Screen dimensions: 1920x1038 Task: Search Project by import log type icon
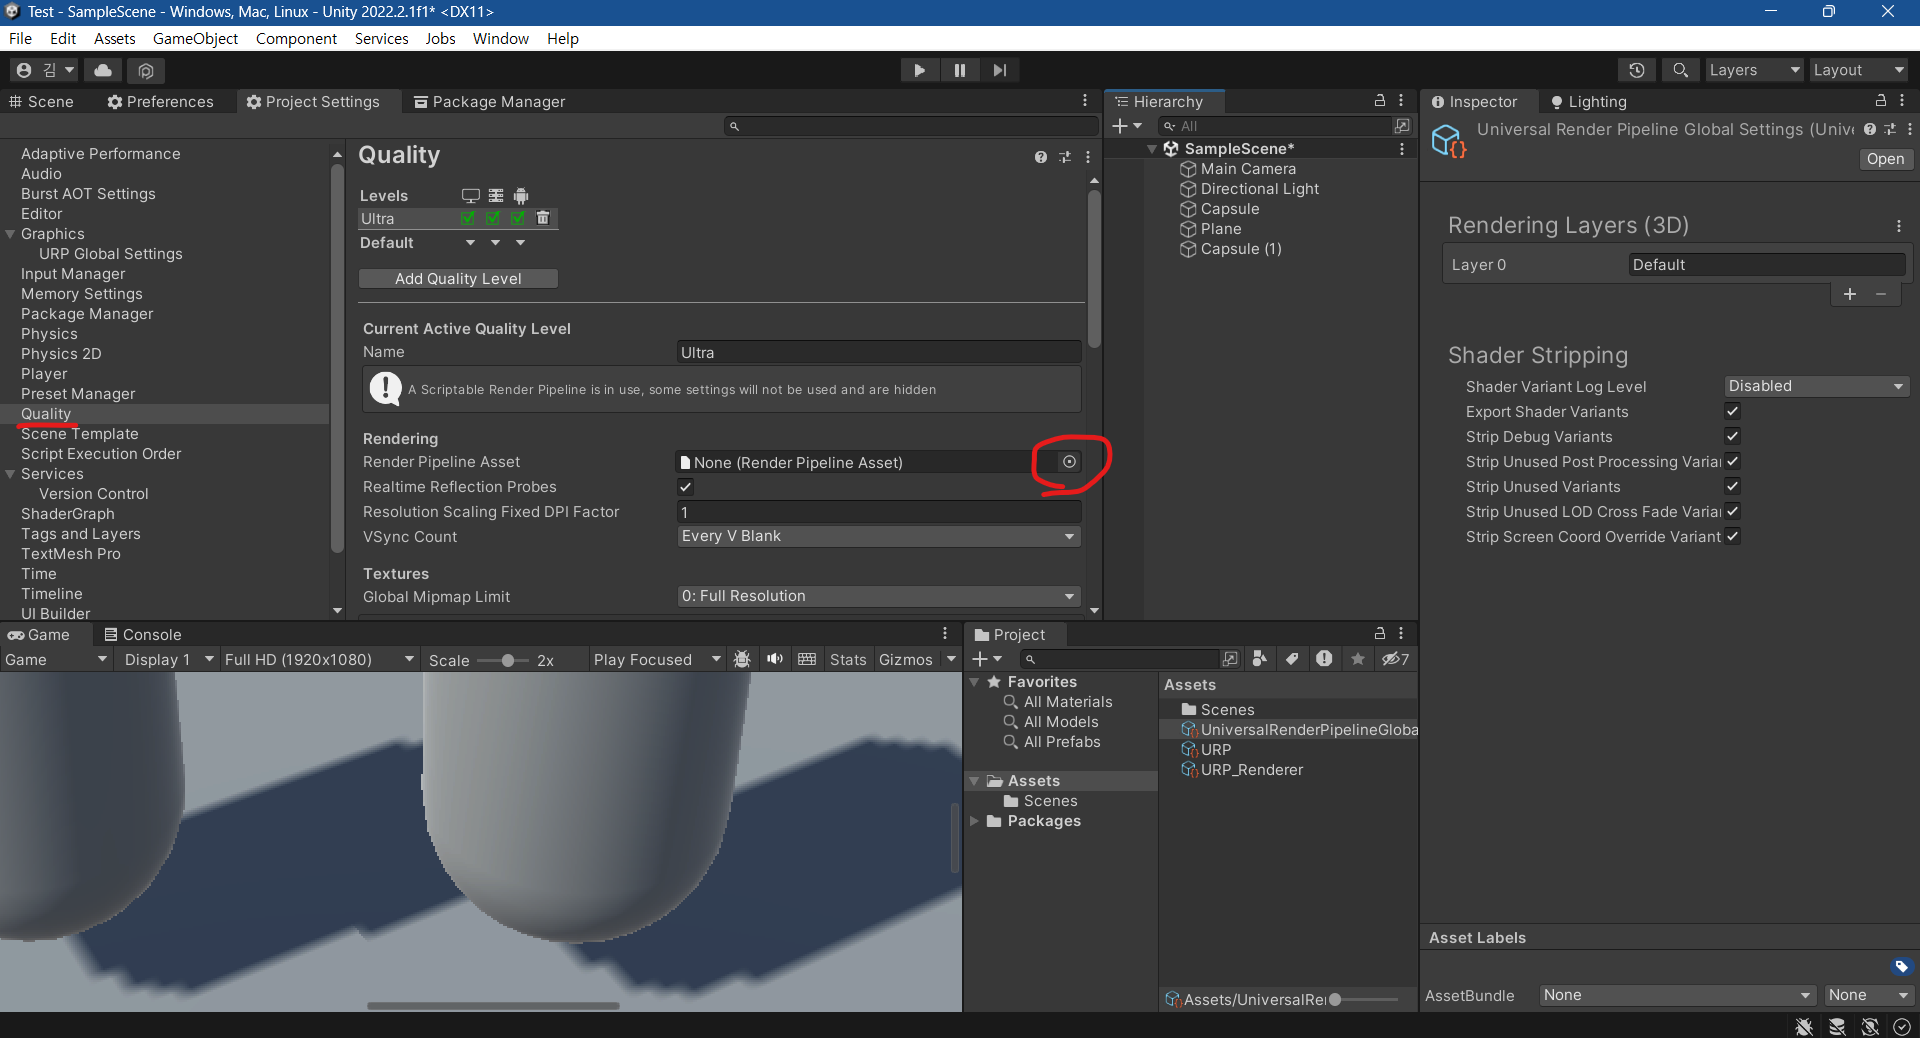(1324, 659)
